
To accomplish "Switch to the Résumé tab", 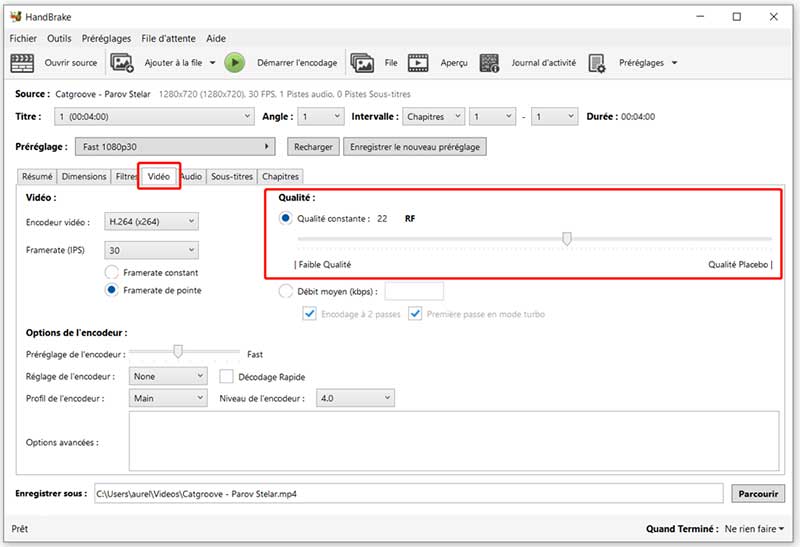I will coord(37,176).
